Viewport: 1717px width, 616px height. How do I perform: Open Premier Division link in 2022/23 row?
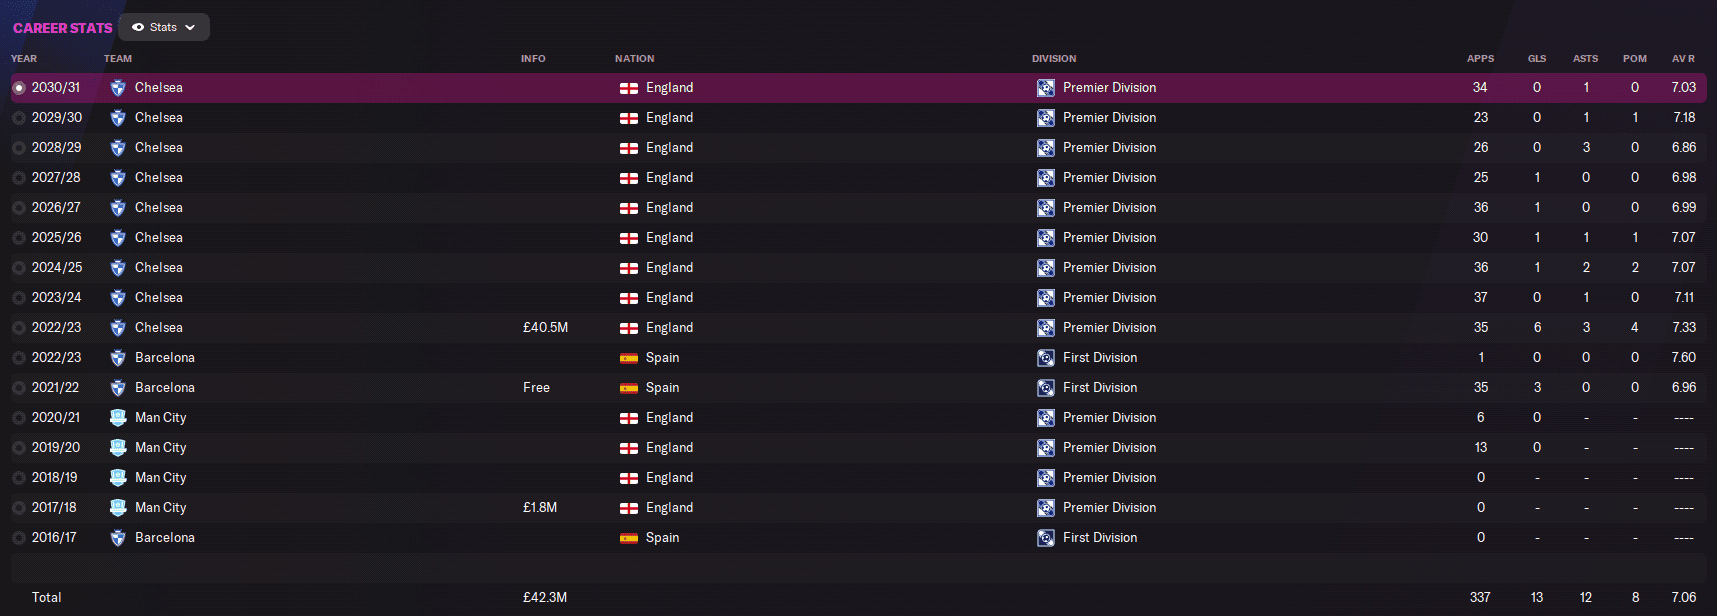click(1109, 328)
